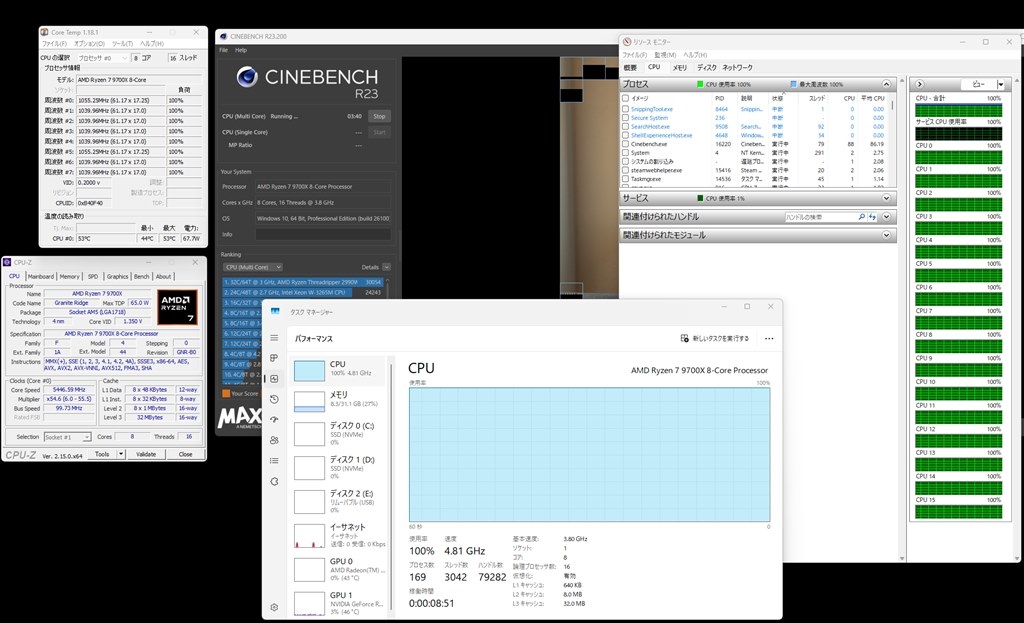Open Details list icon in Task Manager
Viewport: 1024px width, 623px height.
pyautogui.click(x=274, y=460)
